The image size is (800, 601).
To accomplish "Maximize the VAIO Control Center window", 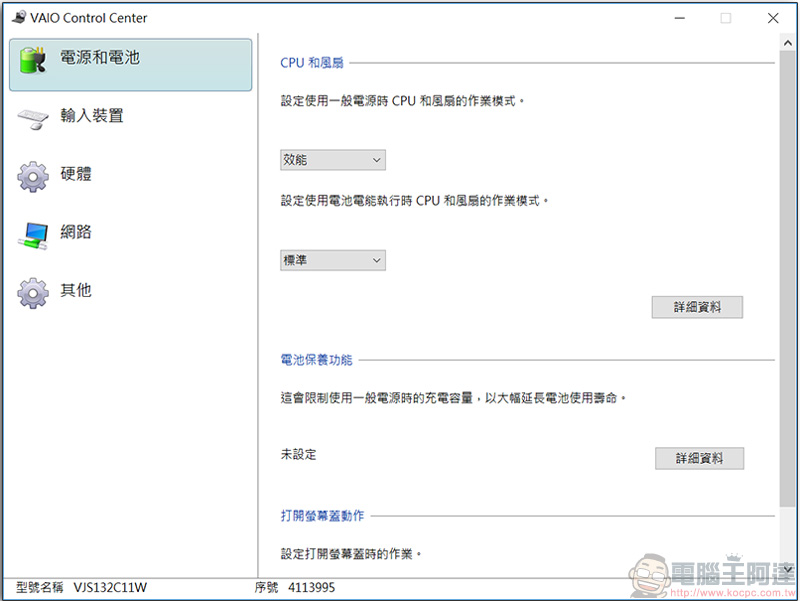I will coord(726,18).
